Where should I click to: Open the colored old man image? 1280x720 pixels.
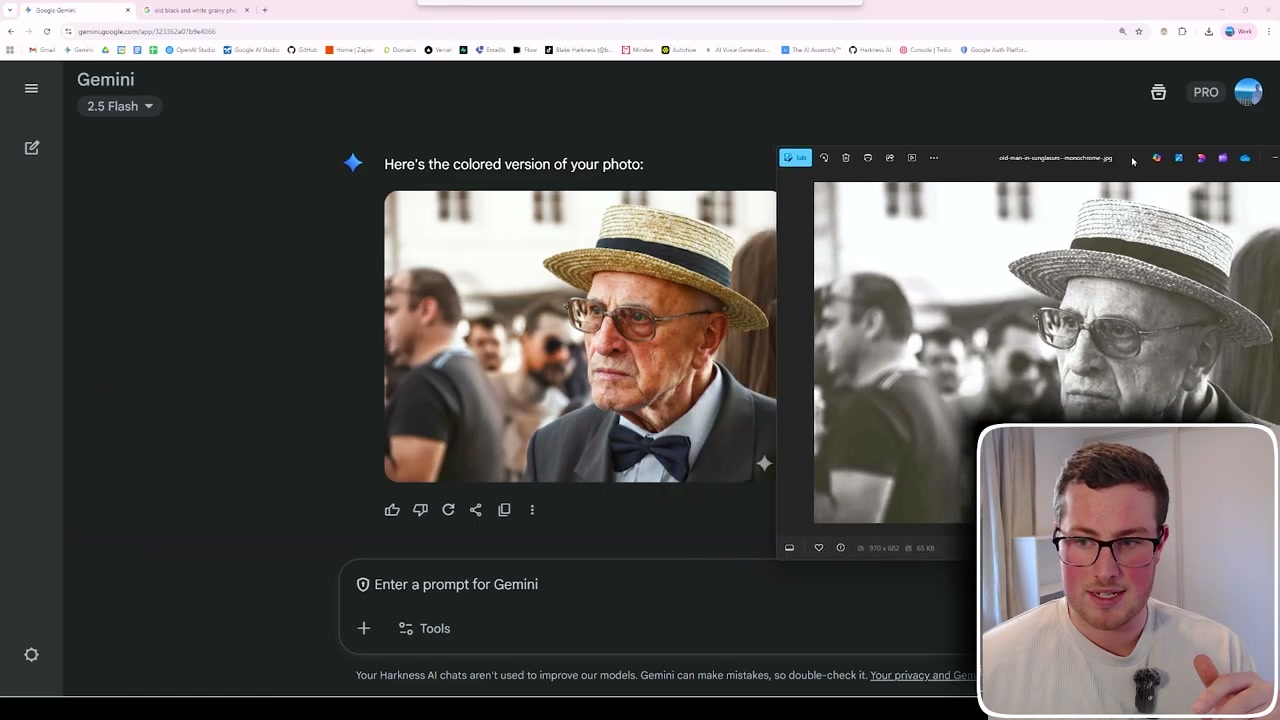[580, 336]
